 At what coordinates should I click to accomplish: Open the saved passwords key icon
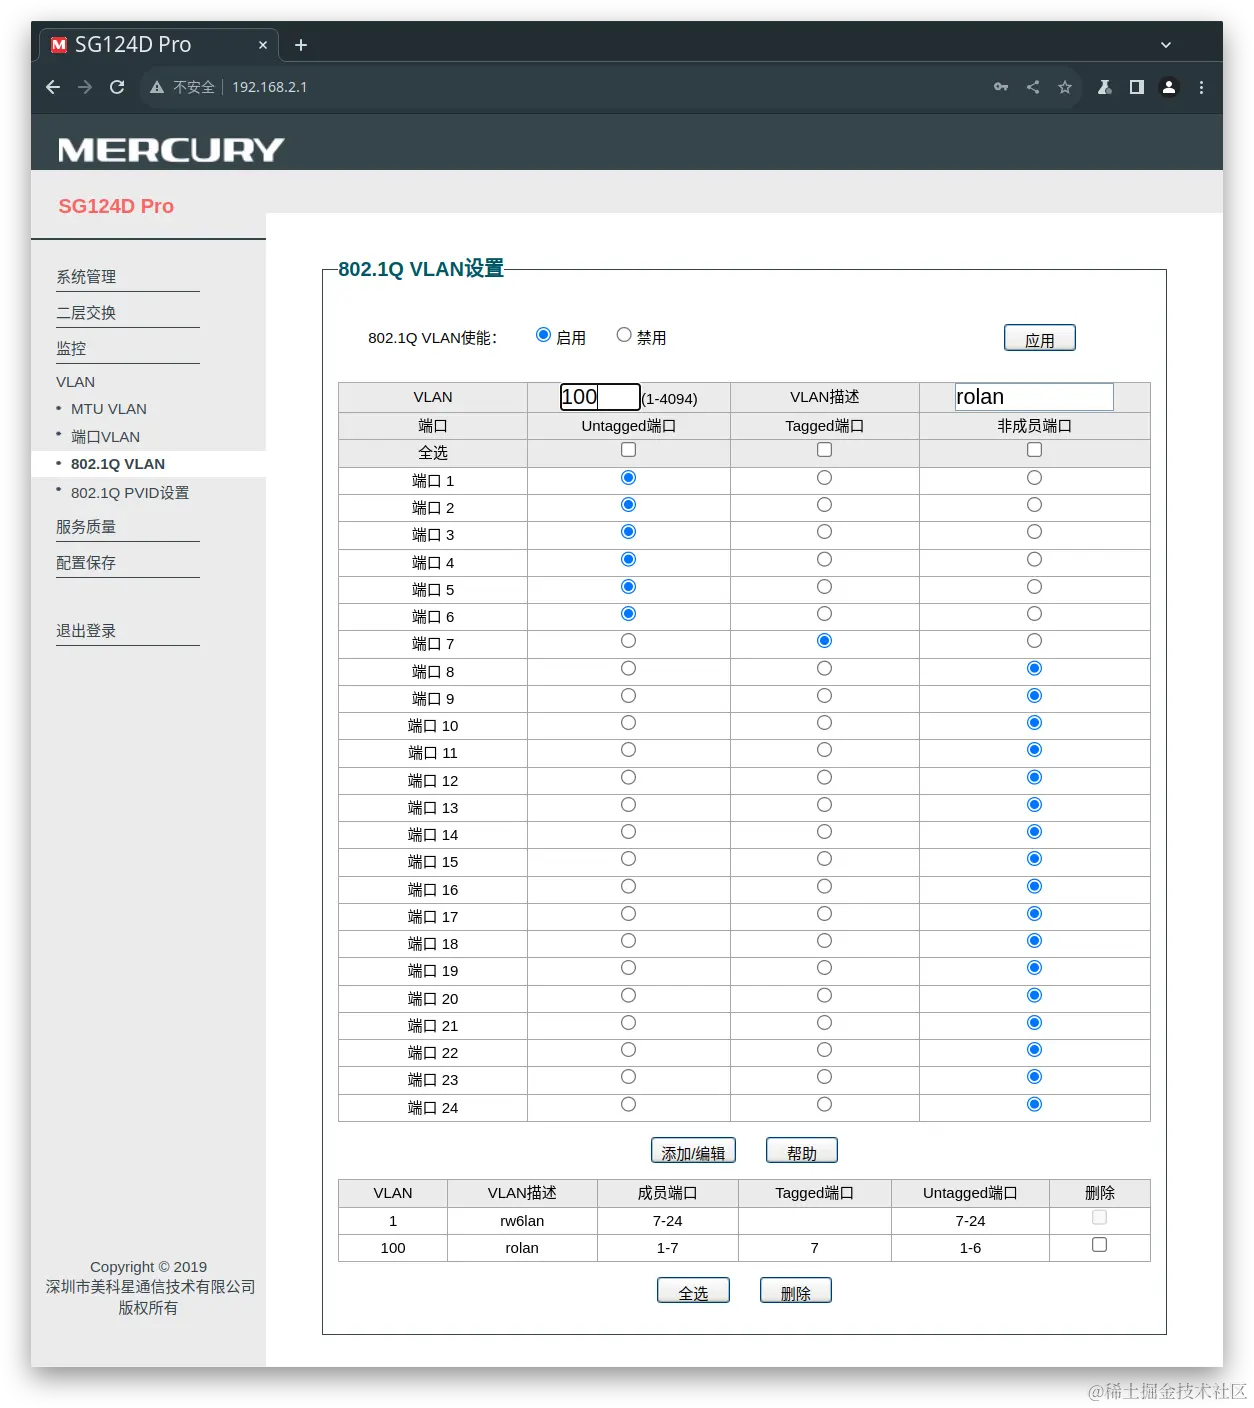click(x=1001, y=87)
